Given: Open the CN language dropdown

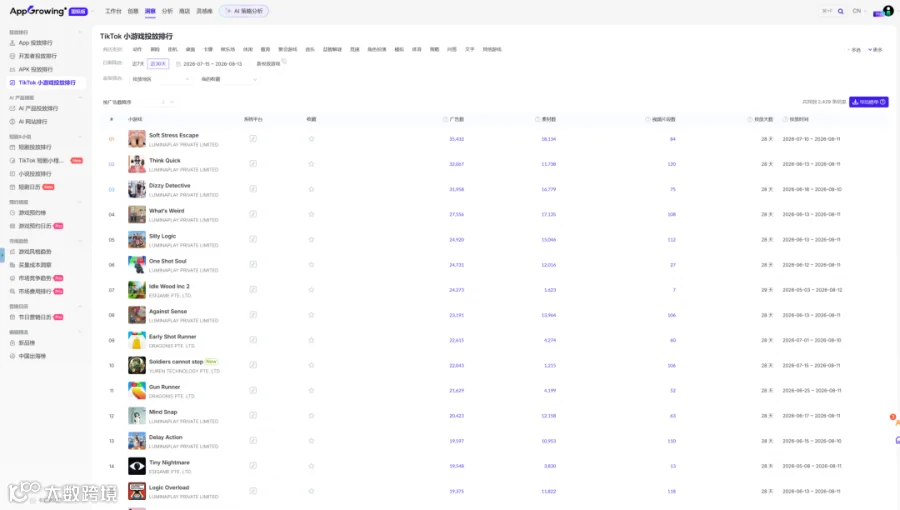Looking at the screenshot, I should click(x=858, y=11).
